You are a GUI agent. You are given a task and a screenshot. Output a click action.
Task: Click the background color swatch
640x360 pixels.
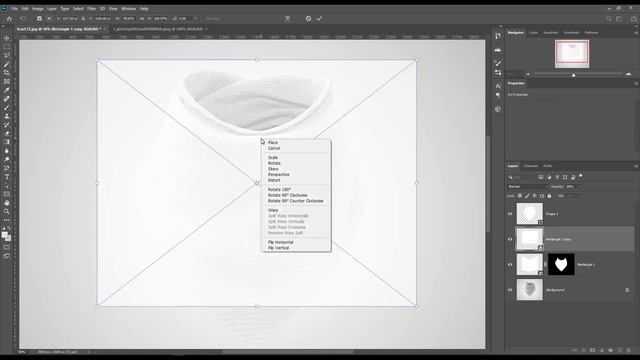[x=8, y=238]
